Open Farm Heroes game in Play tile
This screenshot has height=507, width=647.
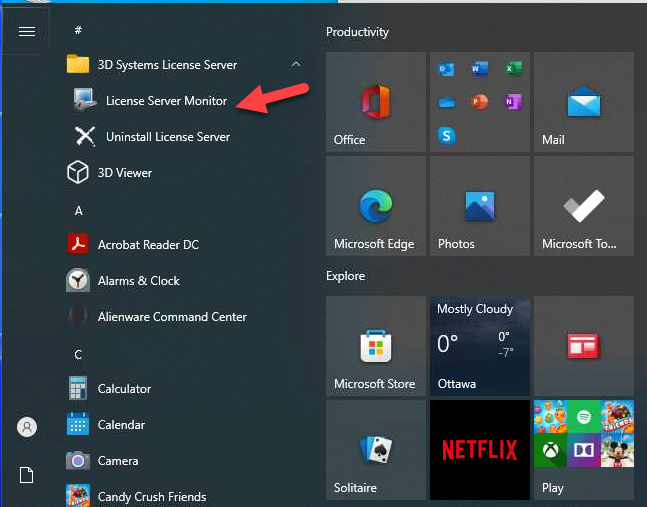(550, 417)
